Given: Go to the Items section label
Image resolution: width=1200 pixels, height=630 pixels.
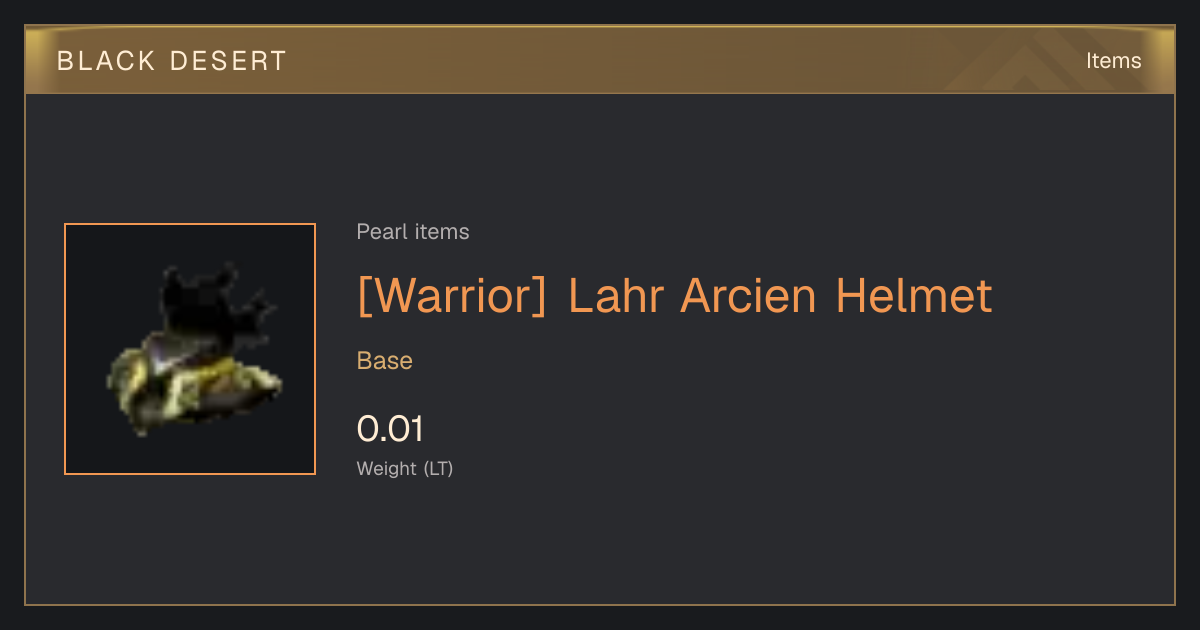Looking at the screenshot, I should click(1114, 61).
